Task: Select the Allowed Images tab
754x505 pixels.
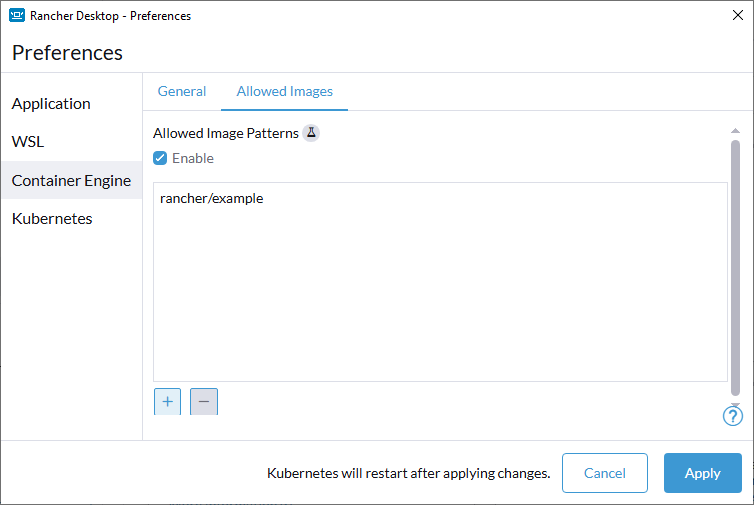Action: point(285,91)
